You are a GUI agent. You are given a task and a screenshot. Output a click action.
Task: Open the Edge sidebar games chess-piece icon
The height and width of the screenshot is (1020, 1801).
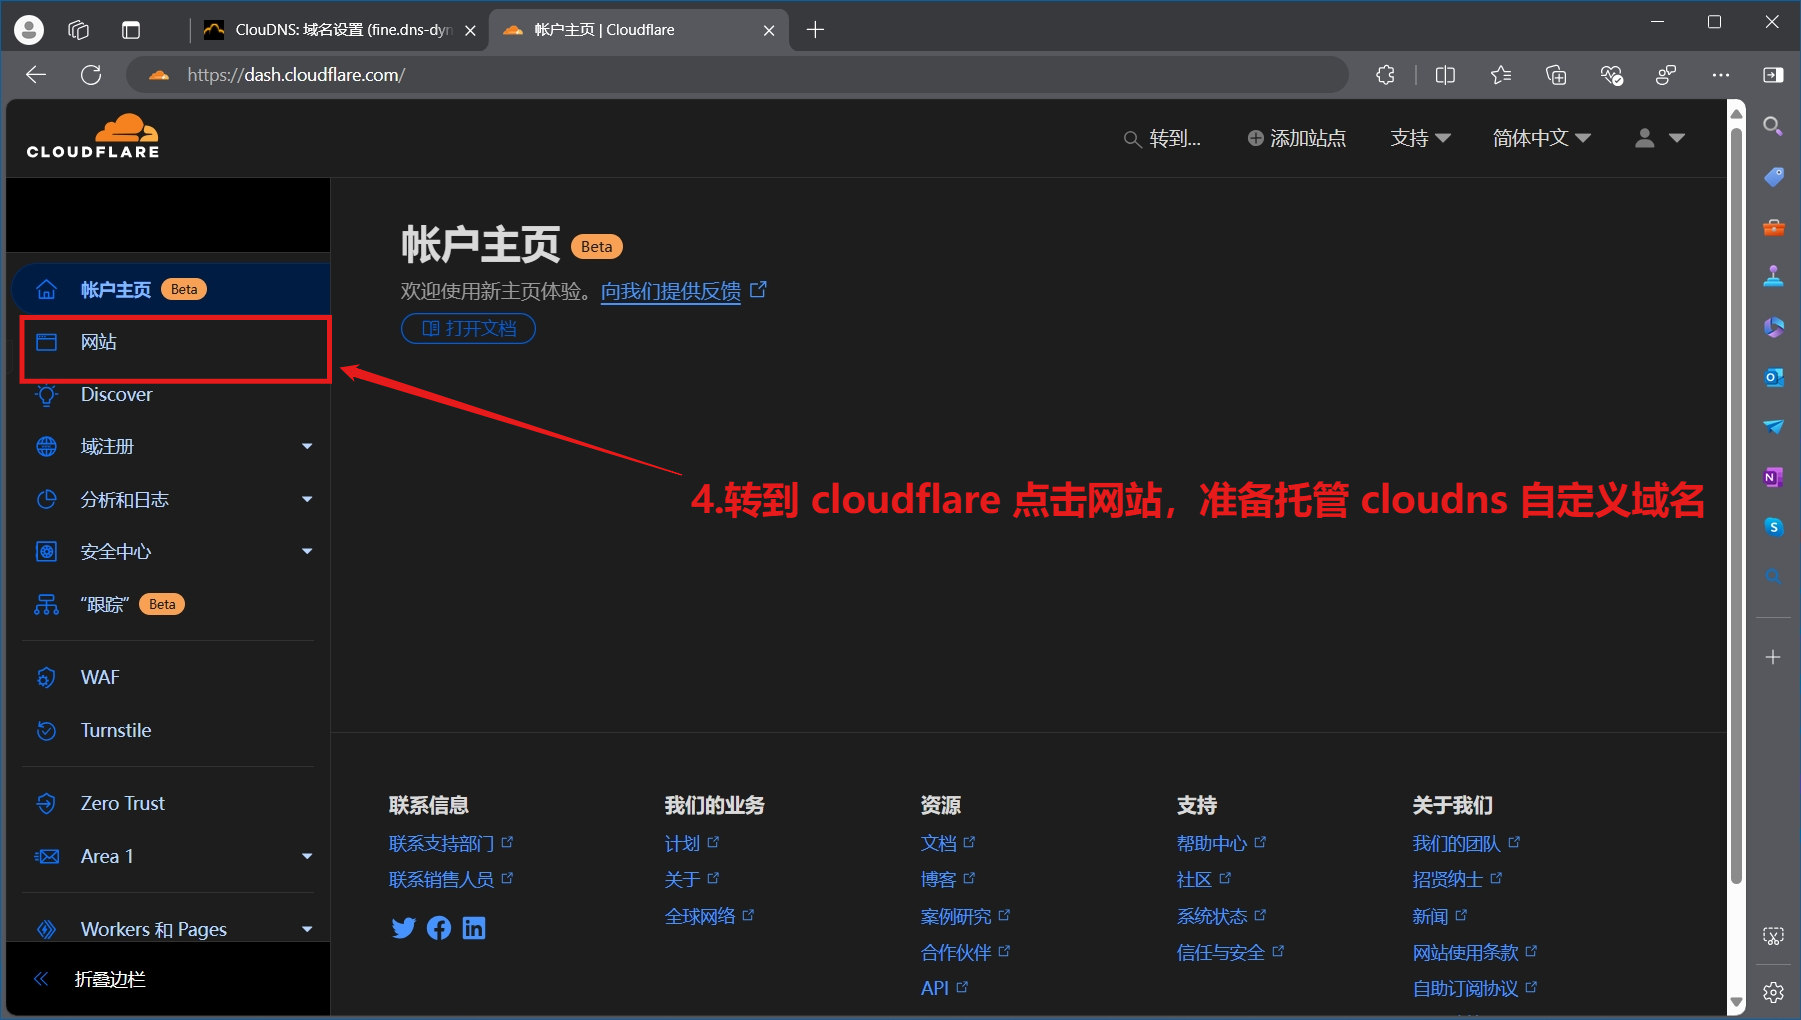(x=1773, y=277)
